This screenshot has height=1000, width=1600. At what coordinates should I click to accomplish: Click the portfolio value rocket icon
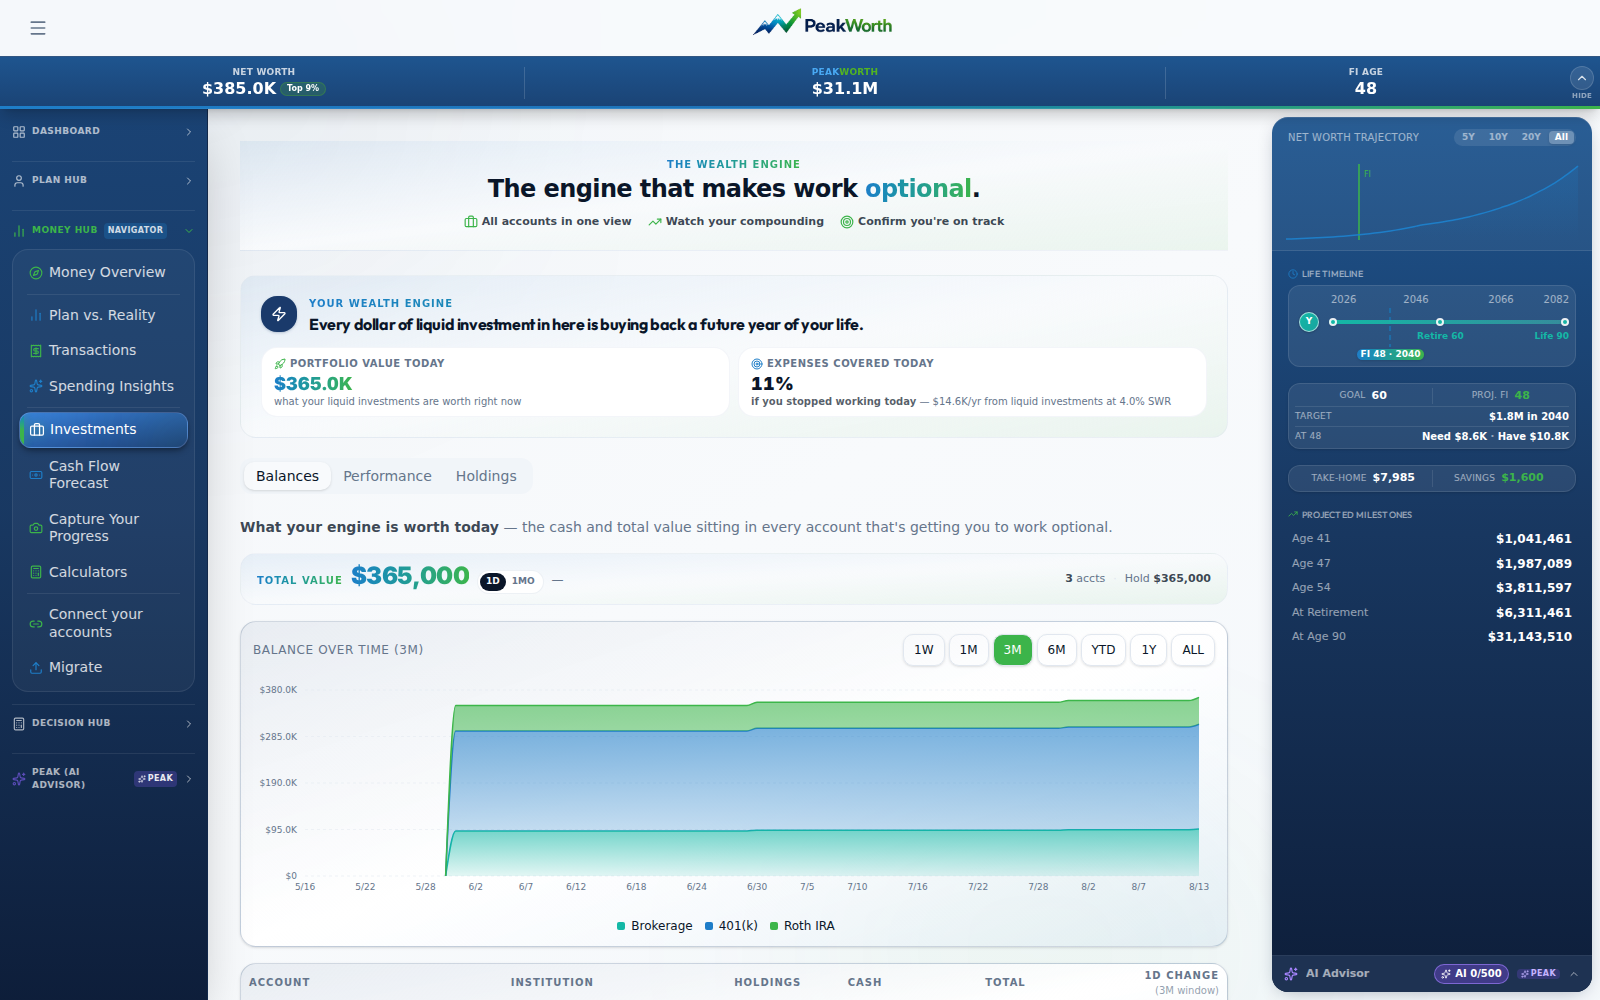[280, 364]
